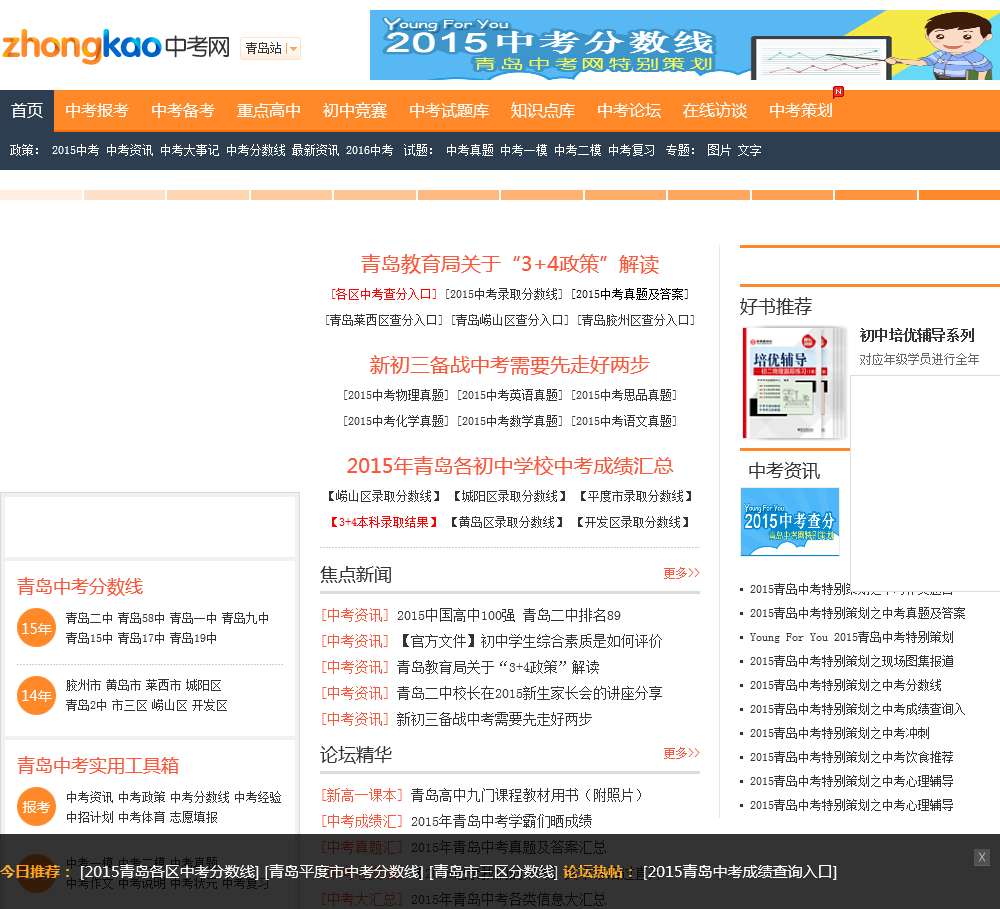The width and height of the screenshot is (1000, 909).
Task: Open news 官方文件 初中学生综合素质是如何评价
Action: (x=529, y=641)
